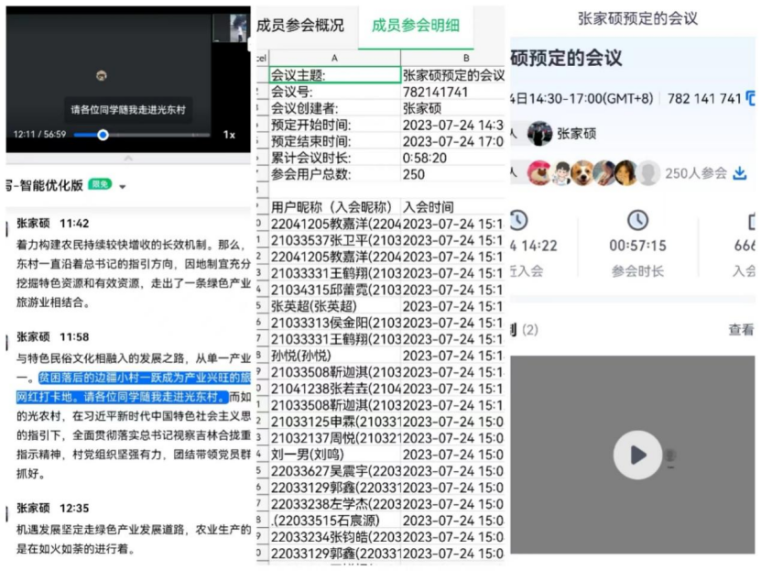The height and width of the screenshot is (571, 761).
Task: Switch to 成员参会概况 tab
Action: (300, 25)
